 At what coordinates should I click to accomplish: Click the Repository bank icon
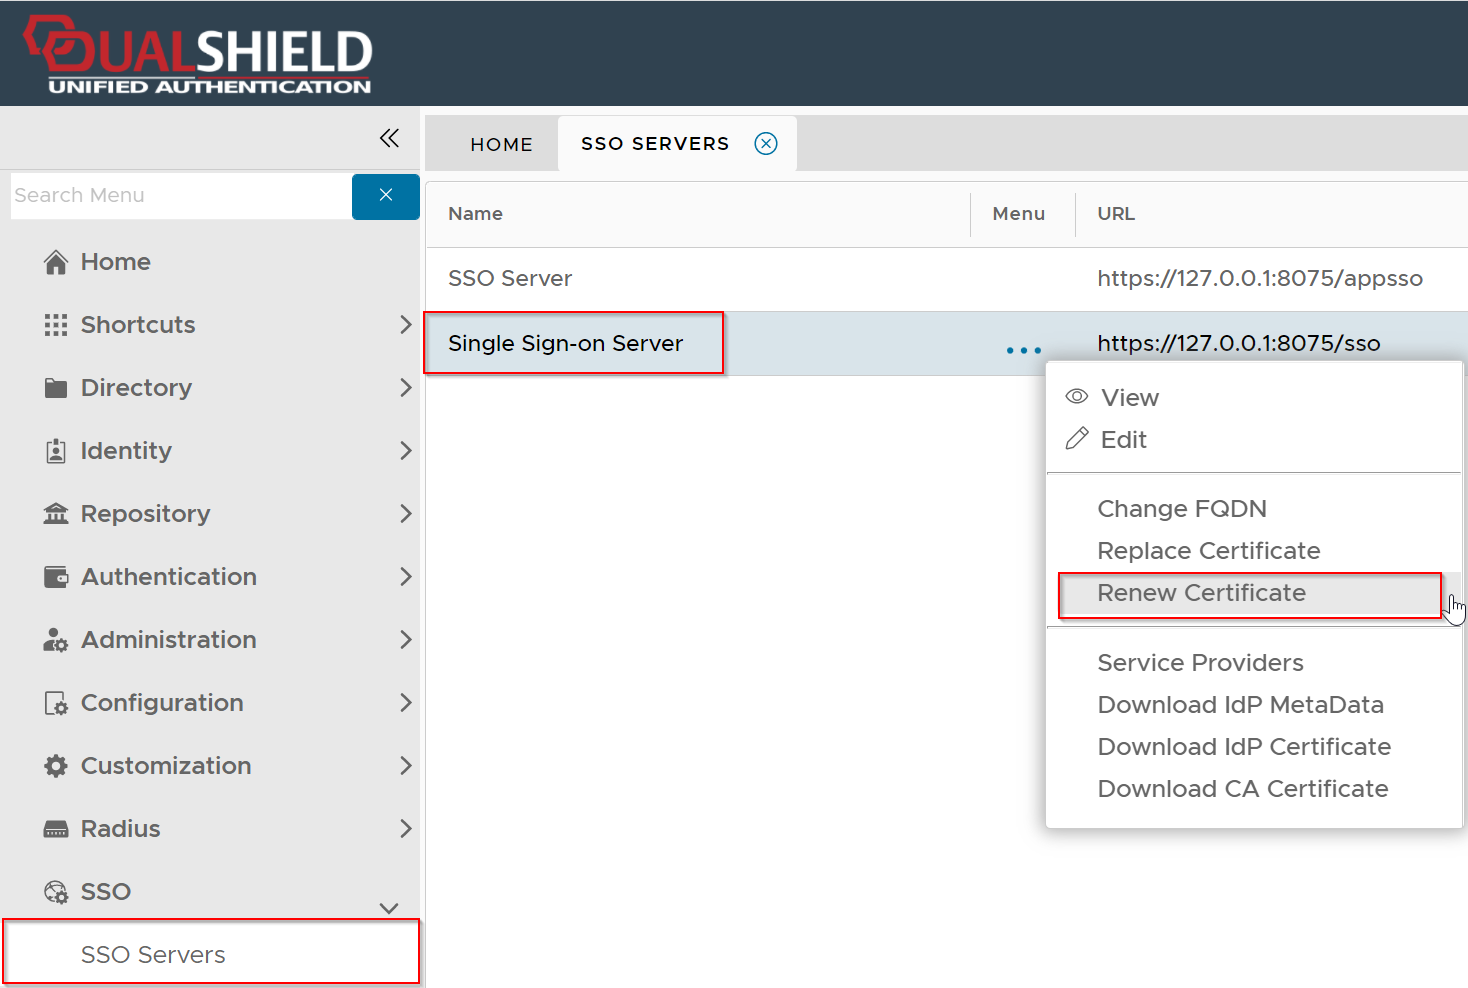pos(56,514)
